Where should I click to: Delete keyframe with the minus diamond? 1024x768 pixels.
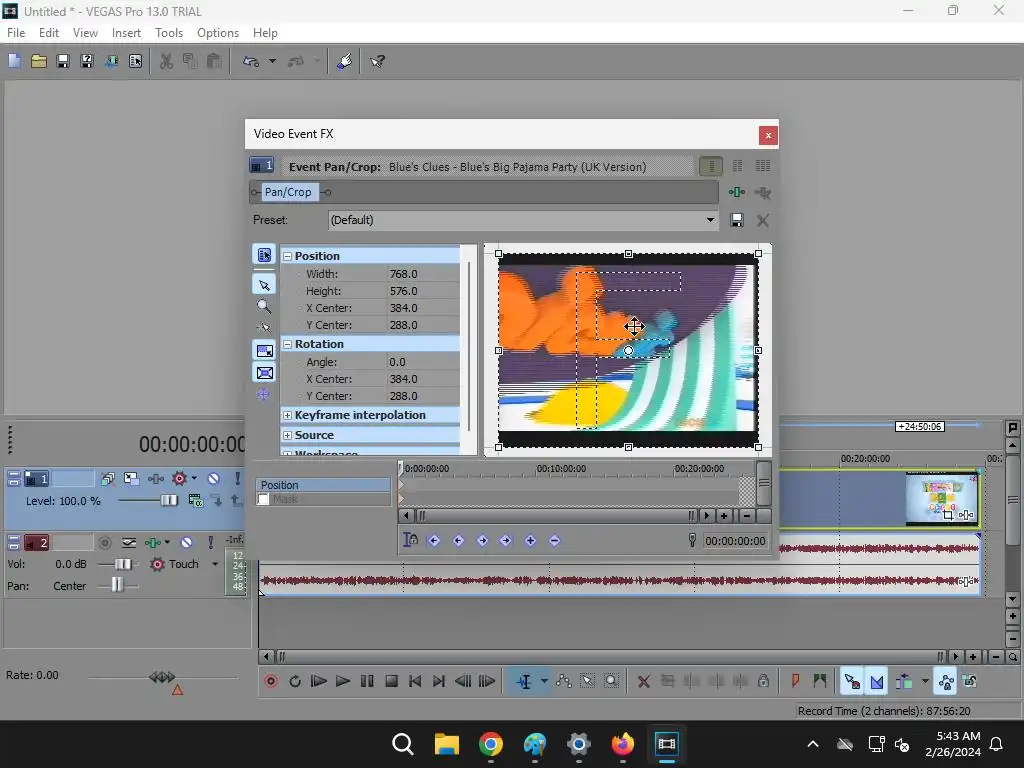(554, 541)
